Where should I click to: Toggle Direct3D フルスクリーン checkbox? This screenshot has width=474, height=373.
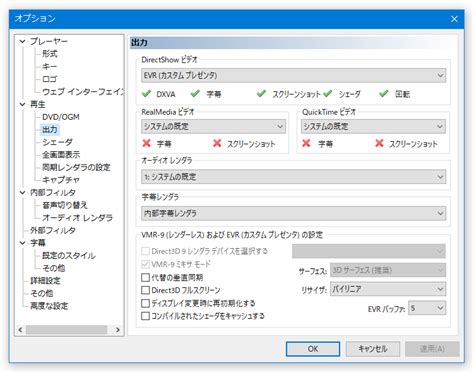tap(145, 290)
